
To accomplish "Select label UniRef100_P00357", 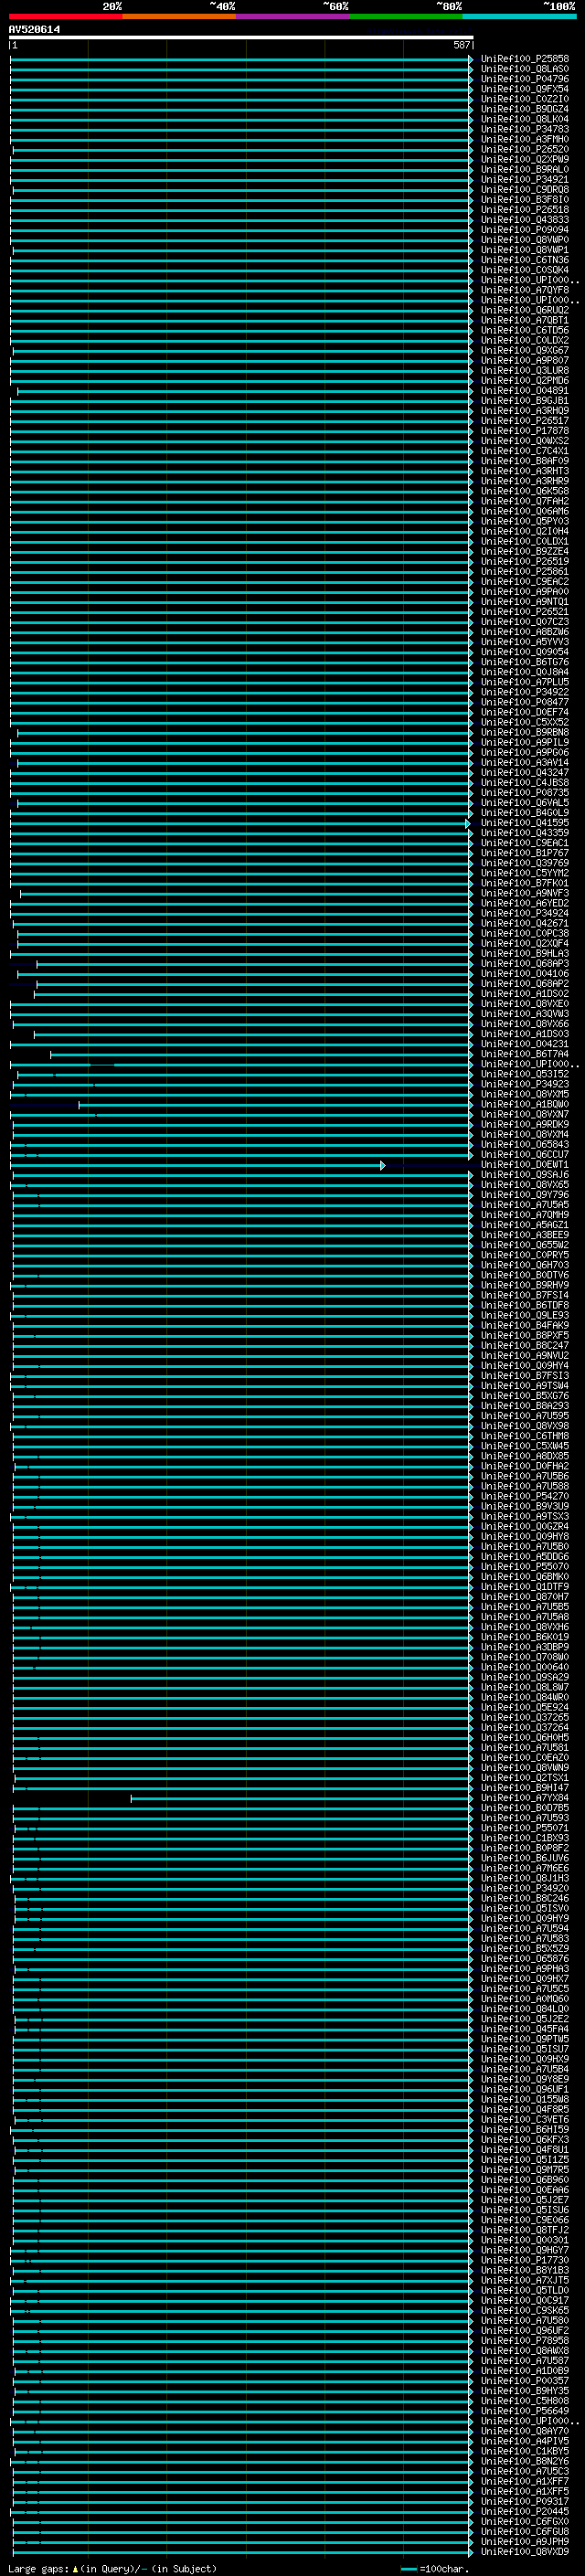I will (525, 2381).
